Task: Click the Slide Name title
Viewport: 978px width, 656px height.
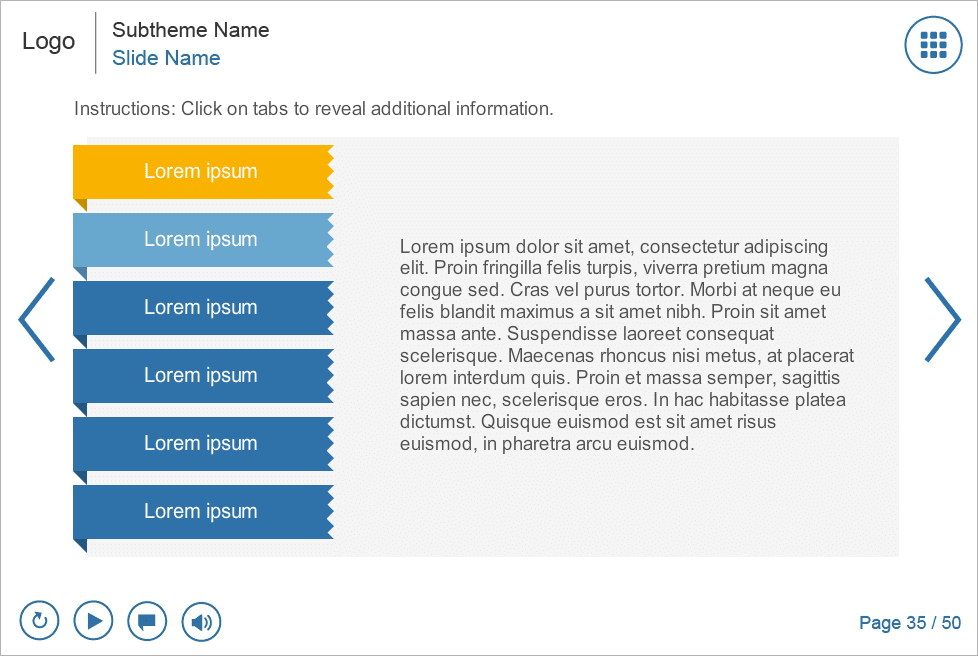Action: point(166,58)
